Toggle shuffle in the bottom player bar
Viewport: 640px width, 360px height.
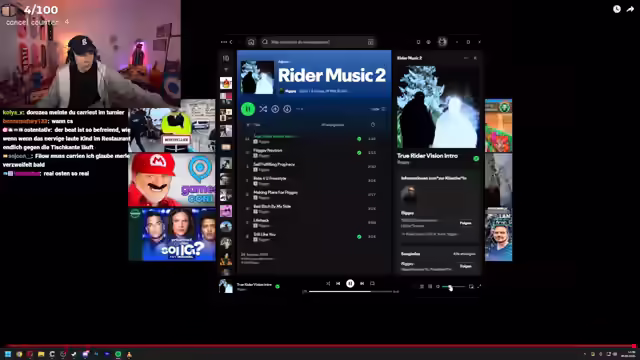point(328,283)
